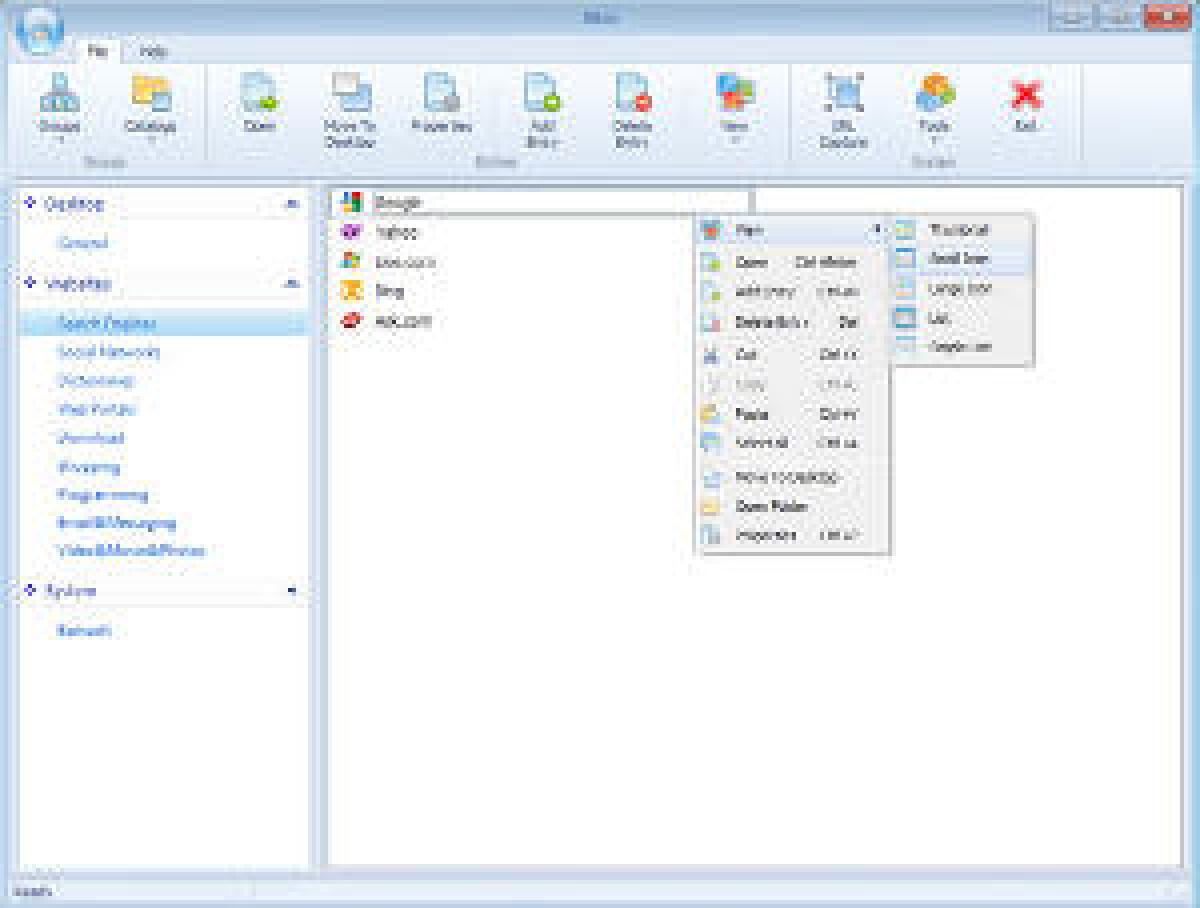The width and height of the screenshot is (1200, 908).
Task: Select the Search Engines category
Action: pyautogui.click(x=107, y=323)
